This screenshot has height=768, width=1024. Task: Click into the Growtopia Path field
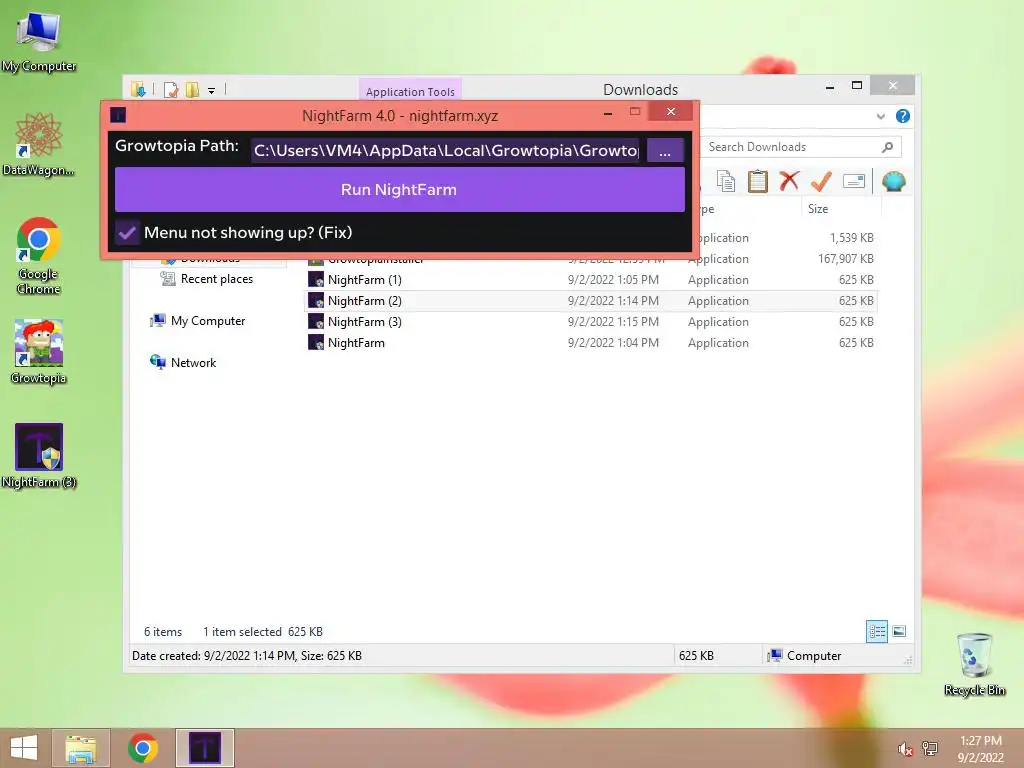point(446,151)
